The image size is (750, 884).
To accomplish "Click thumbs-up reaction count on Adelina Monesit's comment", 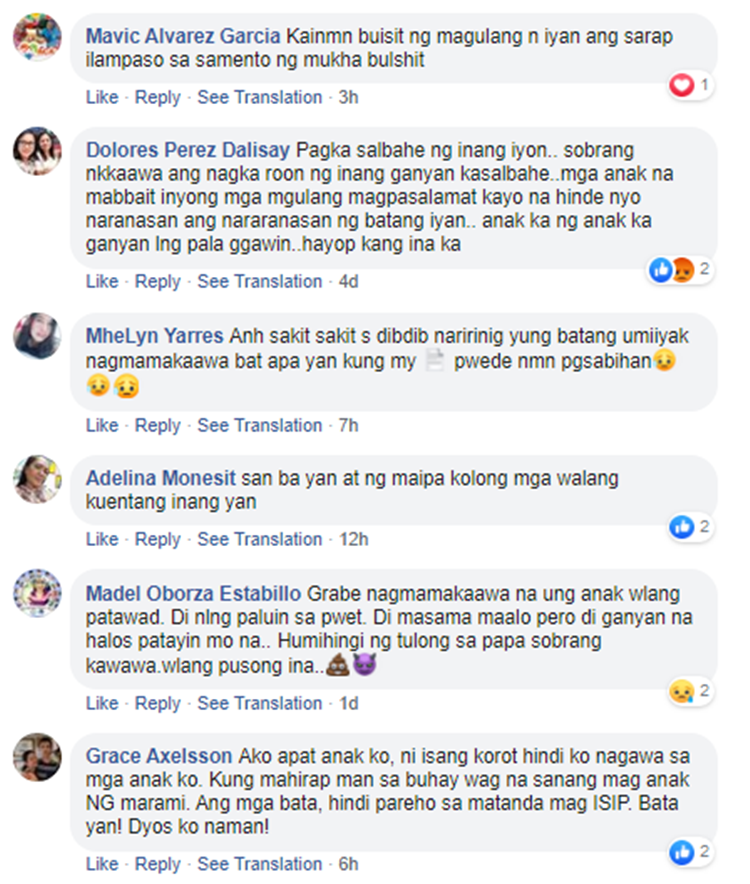I will 691,527.
